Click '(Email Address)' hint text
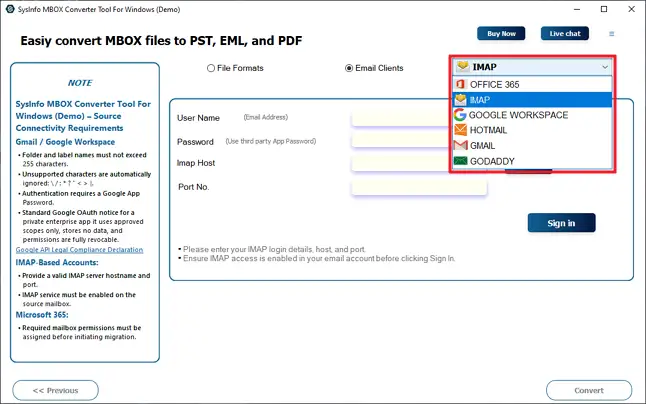Screen dimensions: 646x404 pyautogui.click(x=266, y=117)
